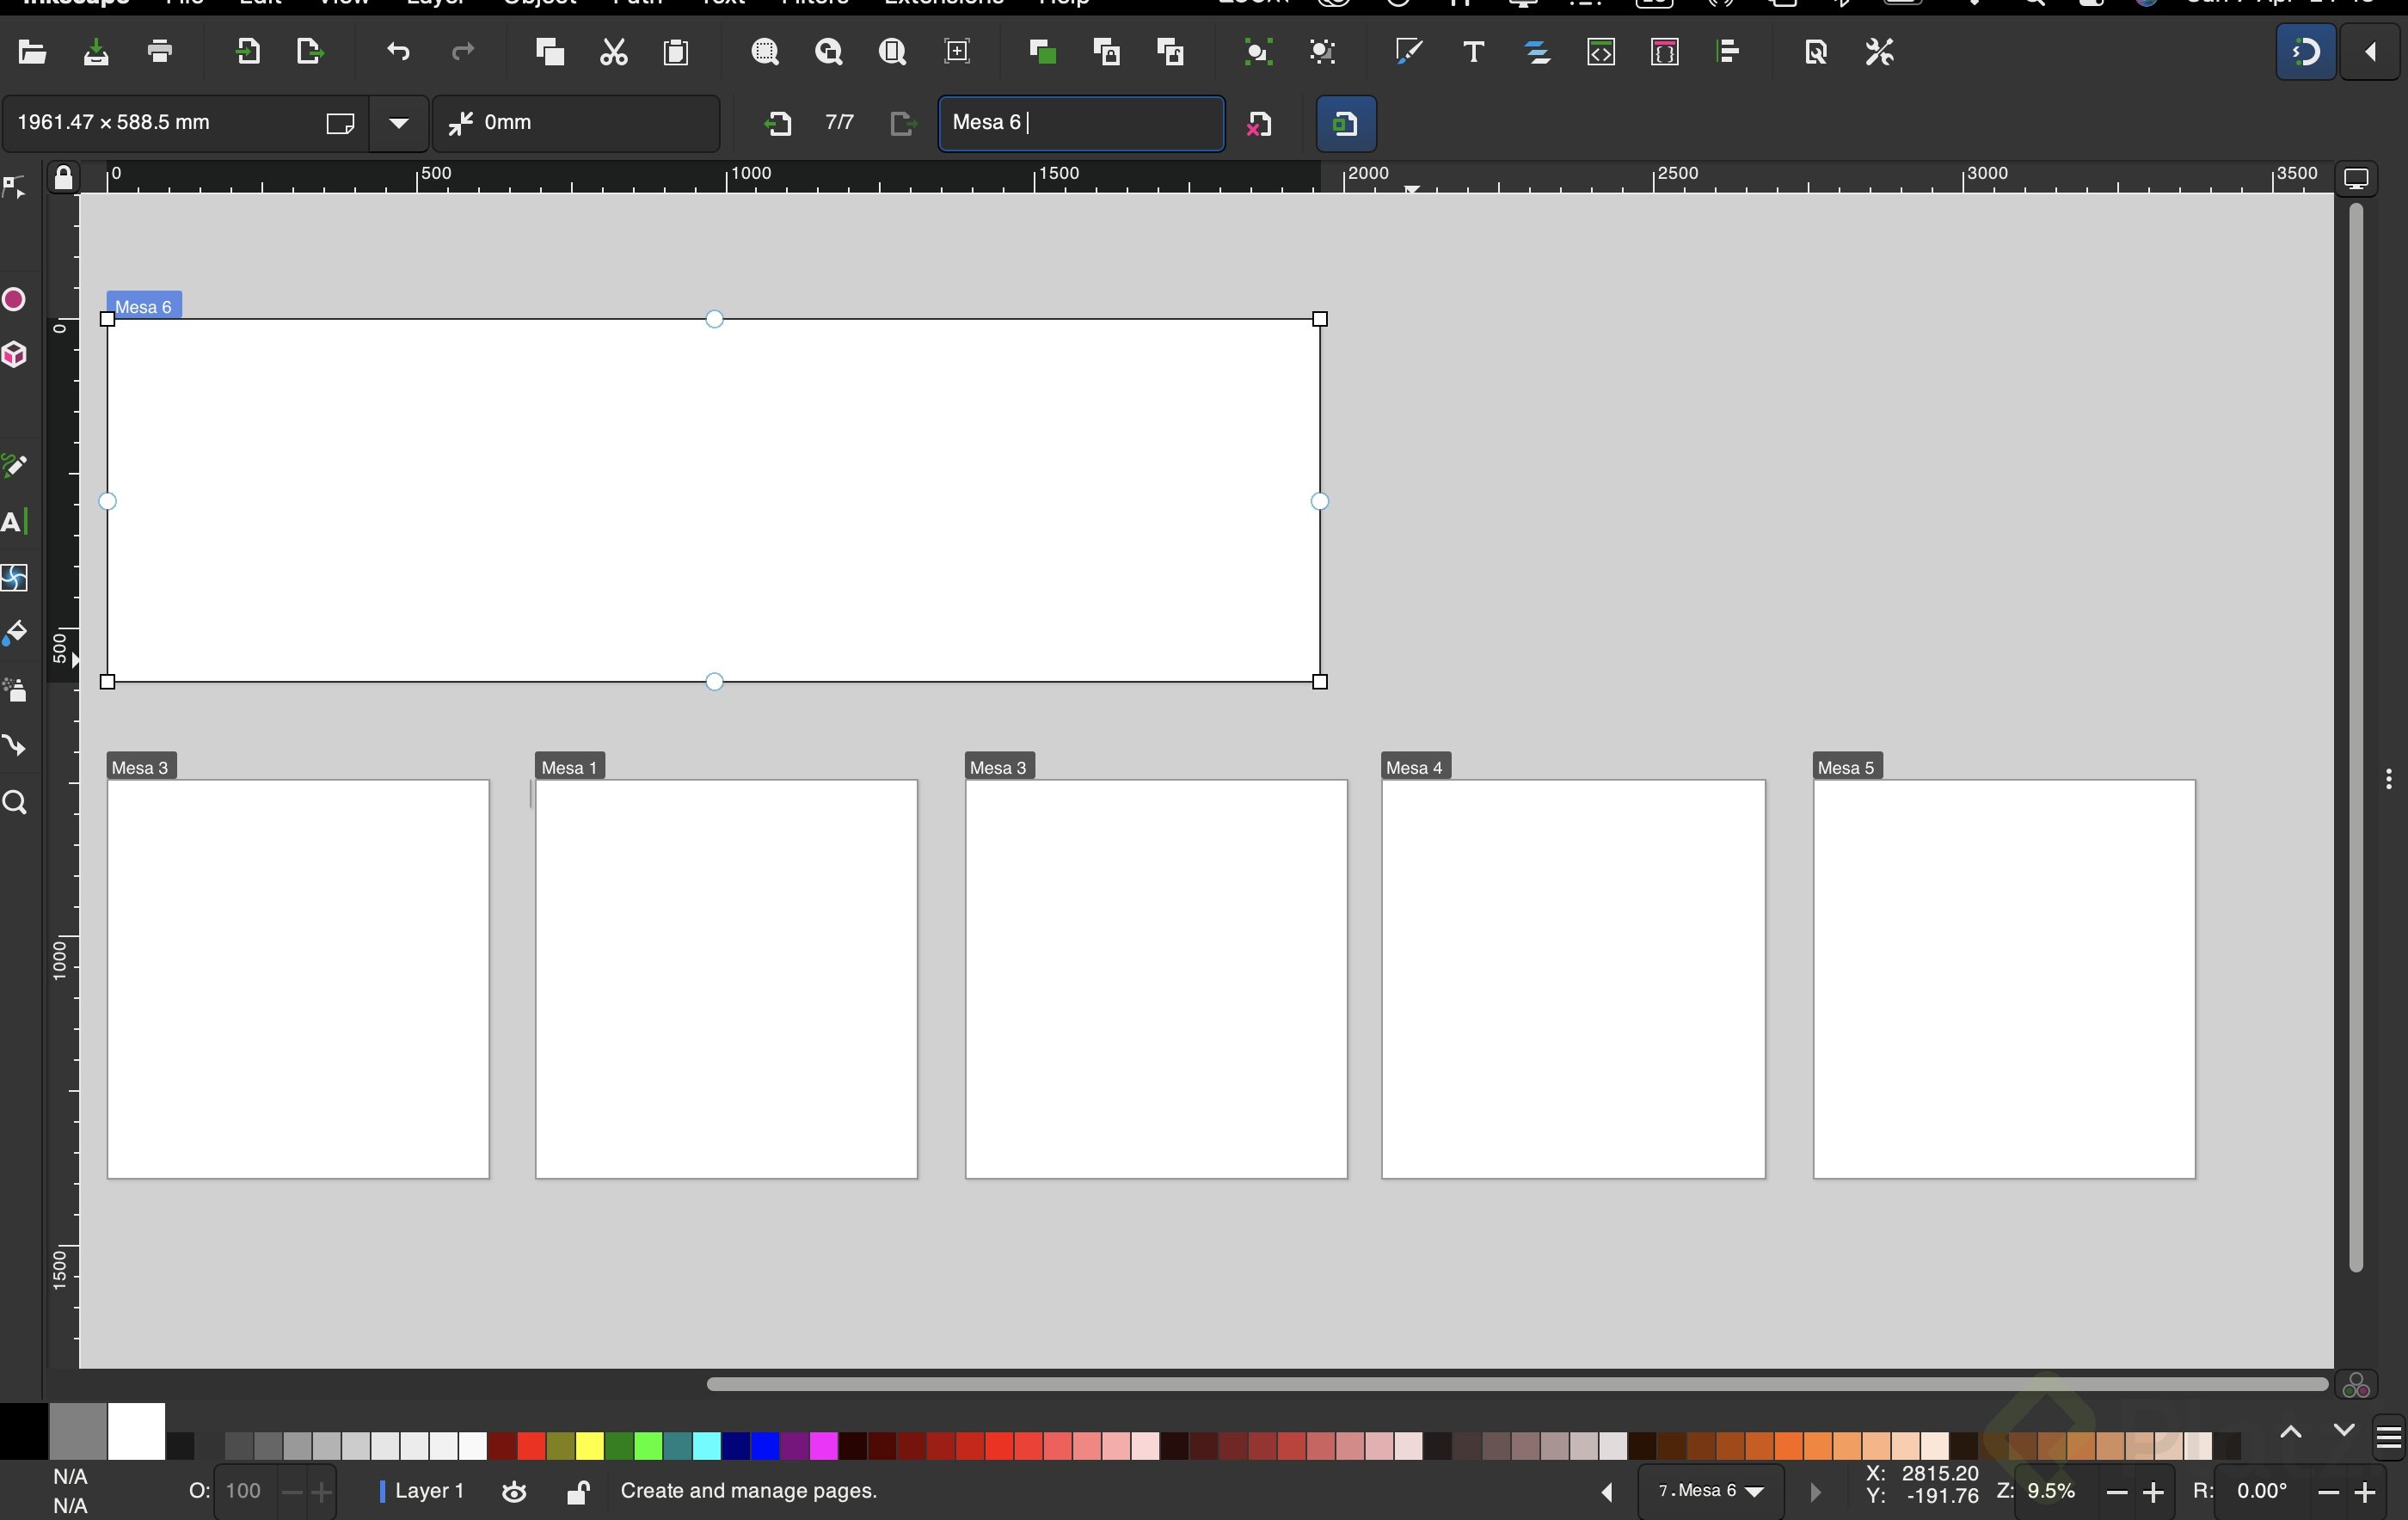Viewport: 2408px width, 1520px height.
Task: Open the '7. Mesa 6' page selector
Action: pyautogui.click(x=1710, y=1492)
